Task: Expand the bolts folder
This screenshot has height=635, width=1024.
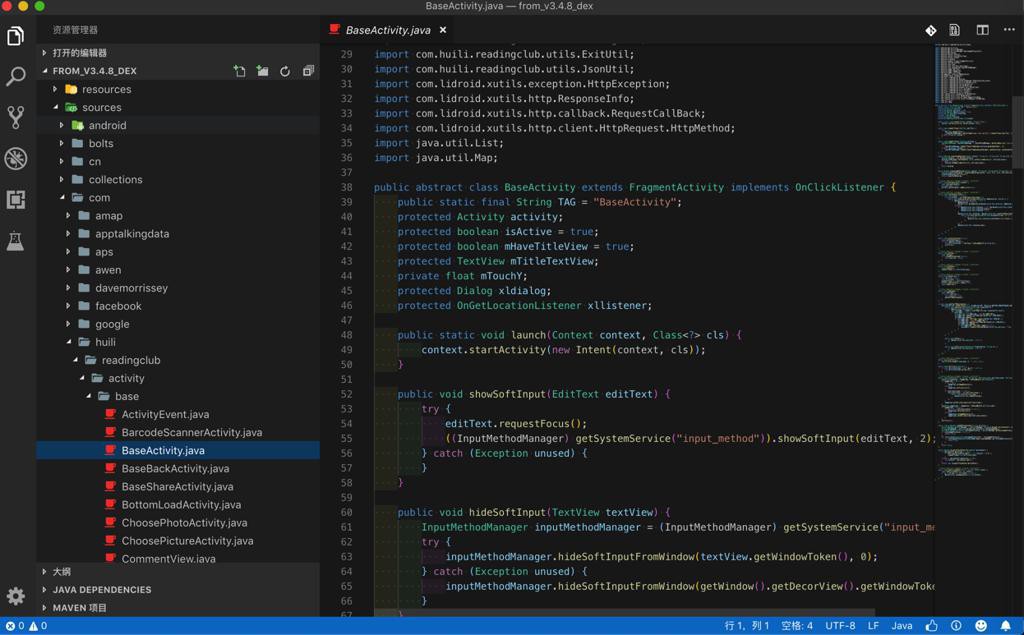Action: (x=178, y=143)
